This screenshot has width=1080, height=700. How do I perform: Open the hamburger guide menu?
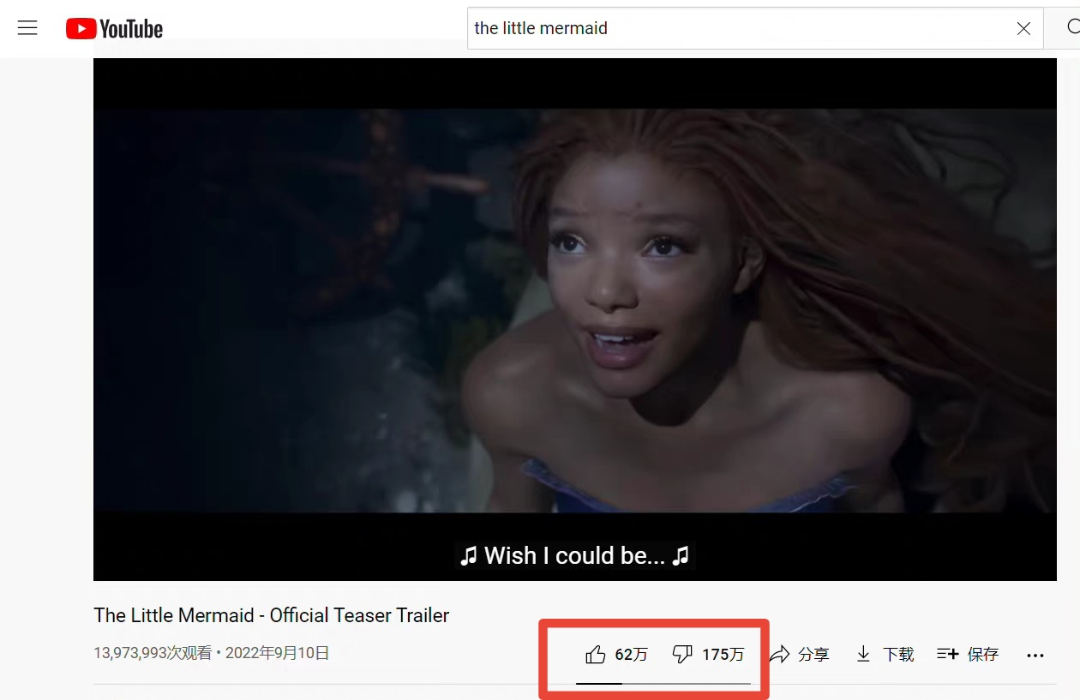[x=28, y=28]
